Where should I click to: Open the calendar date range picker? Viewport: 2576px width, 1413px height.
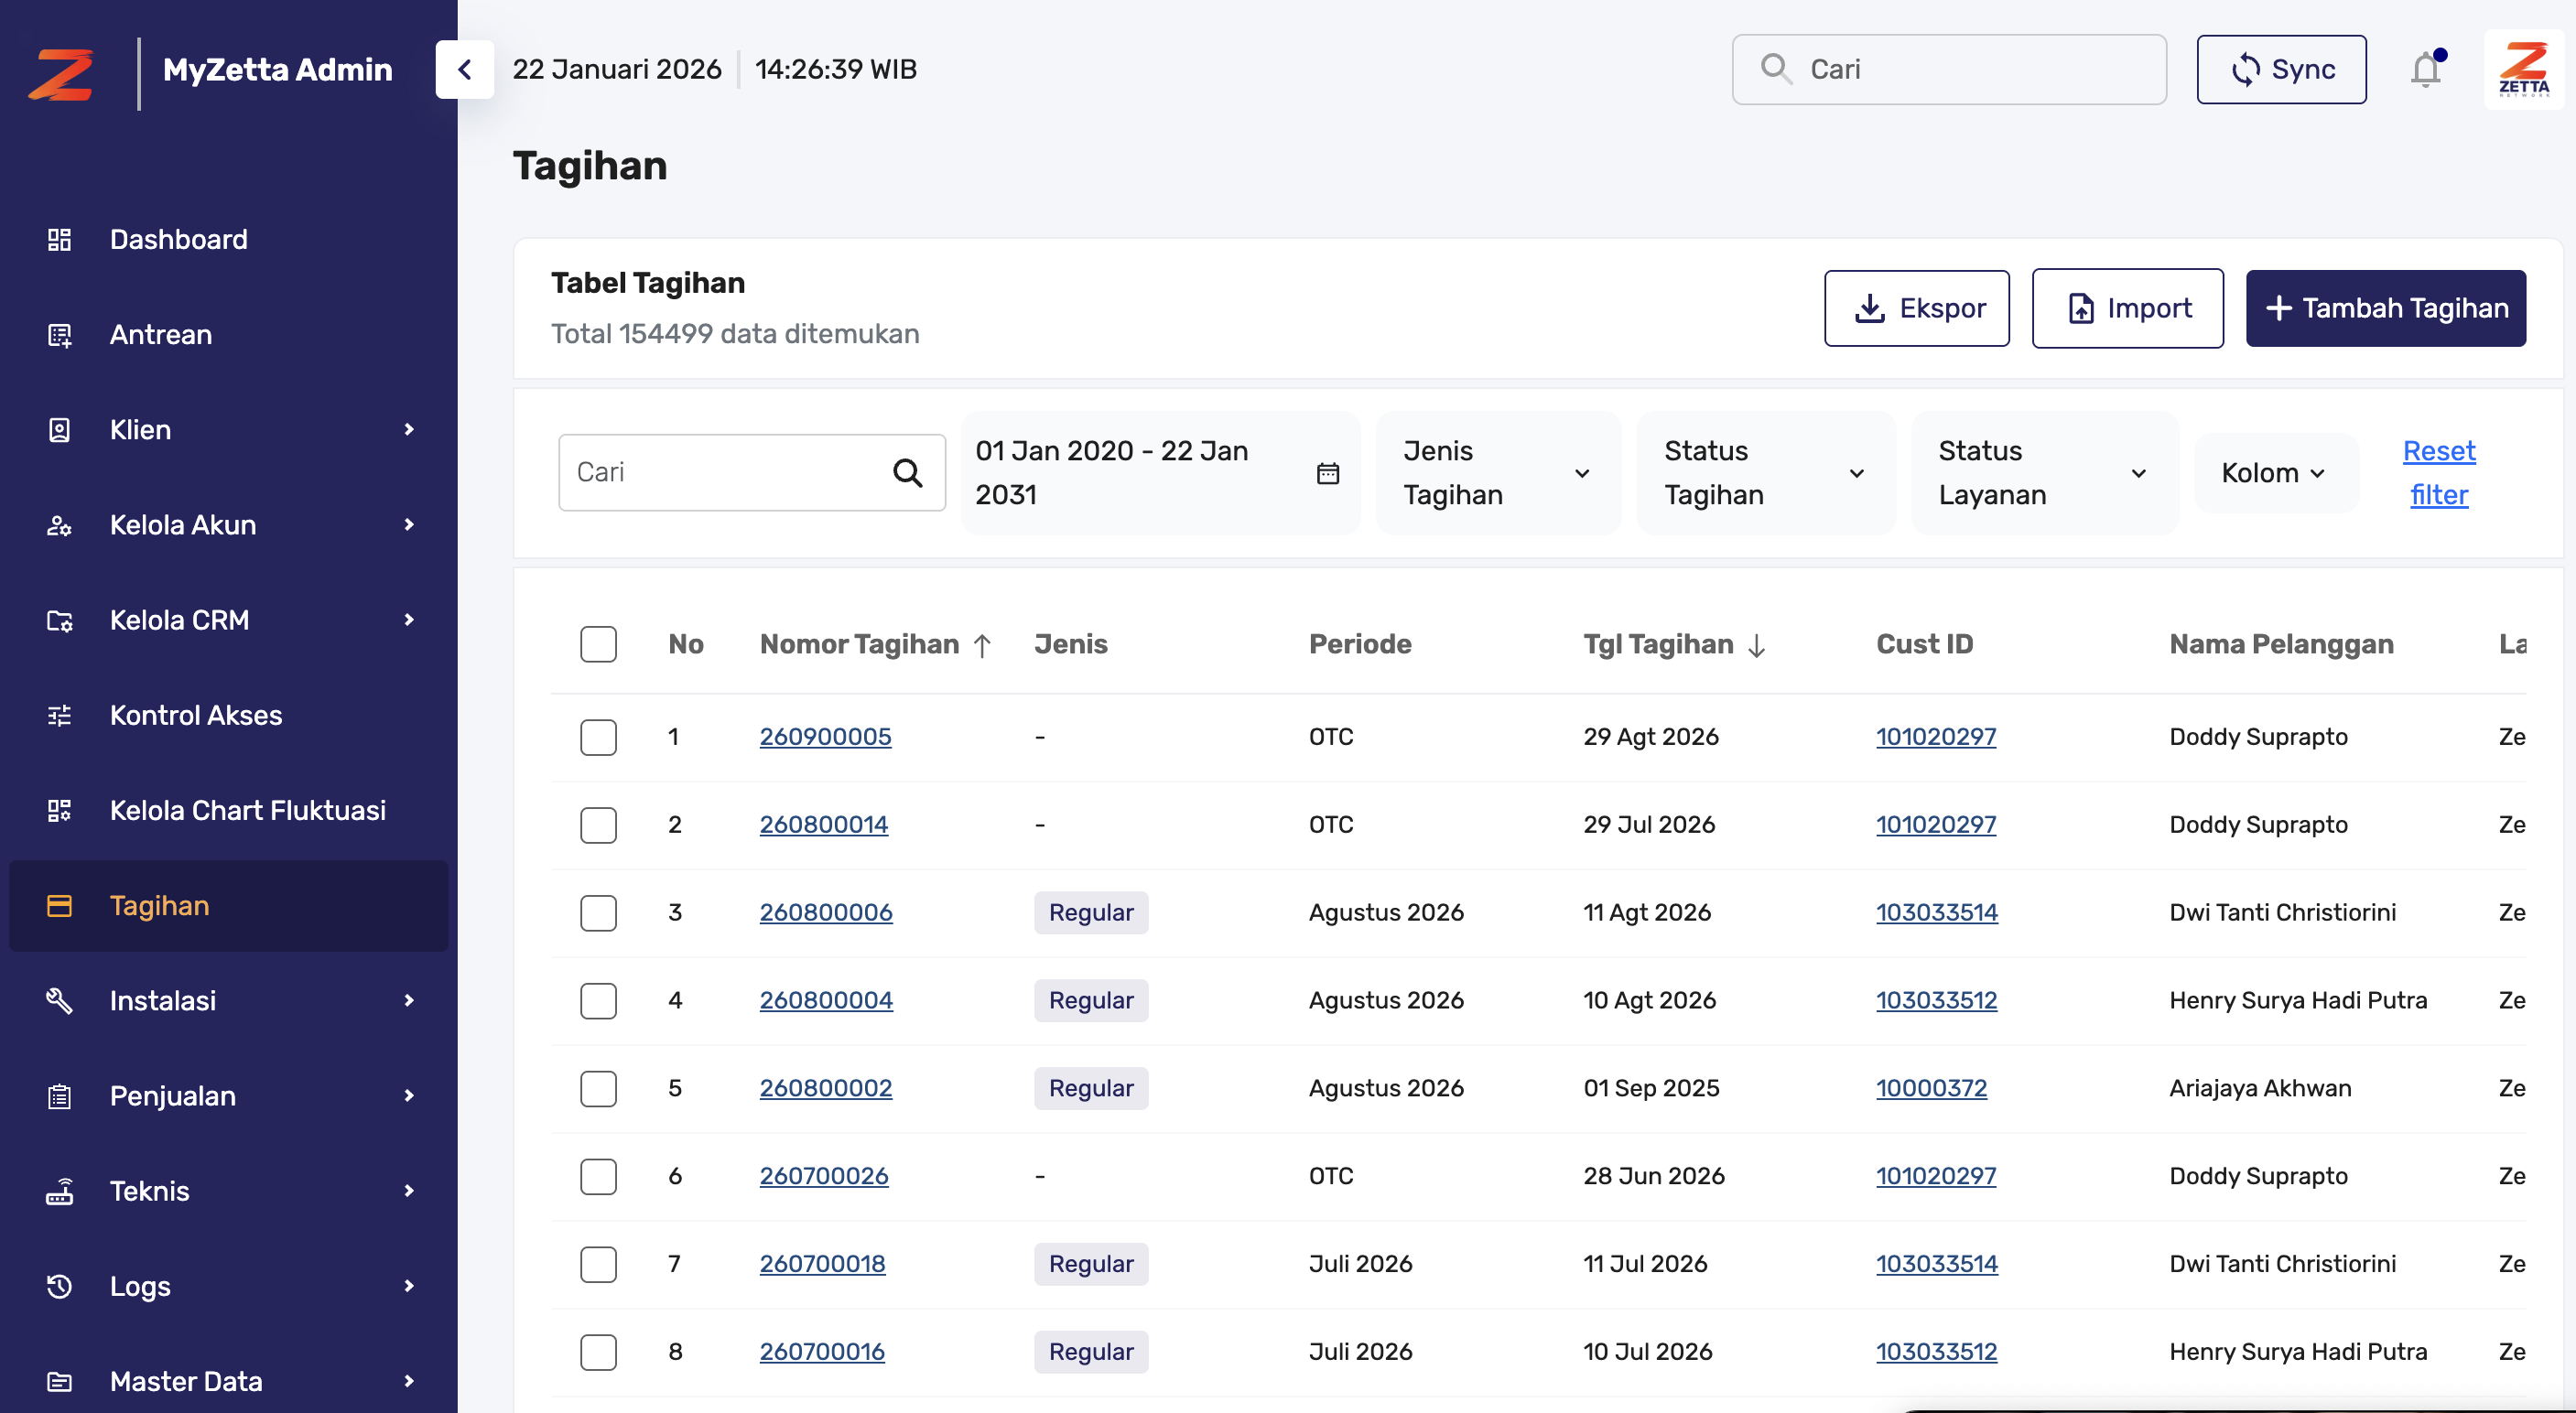coord(1328,472)
